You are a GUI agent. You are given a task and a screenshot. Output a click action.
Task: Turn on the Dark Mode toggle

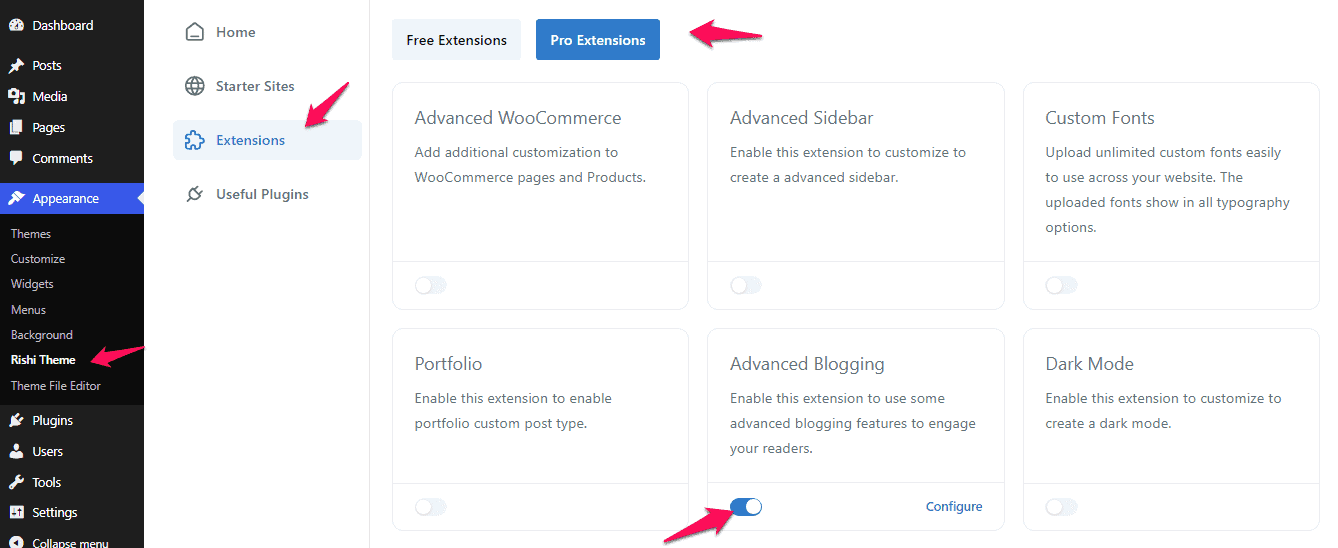pyautogui.click(x=1061, y=507)
